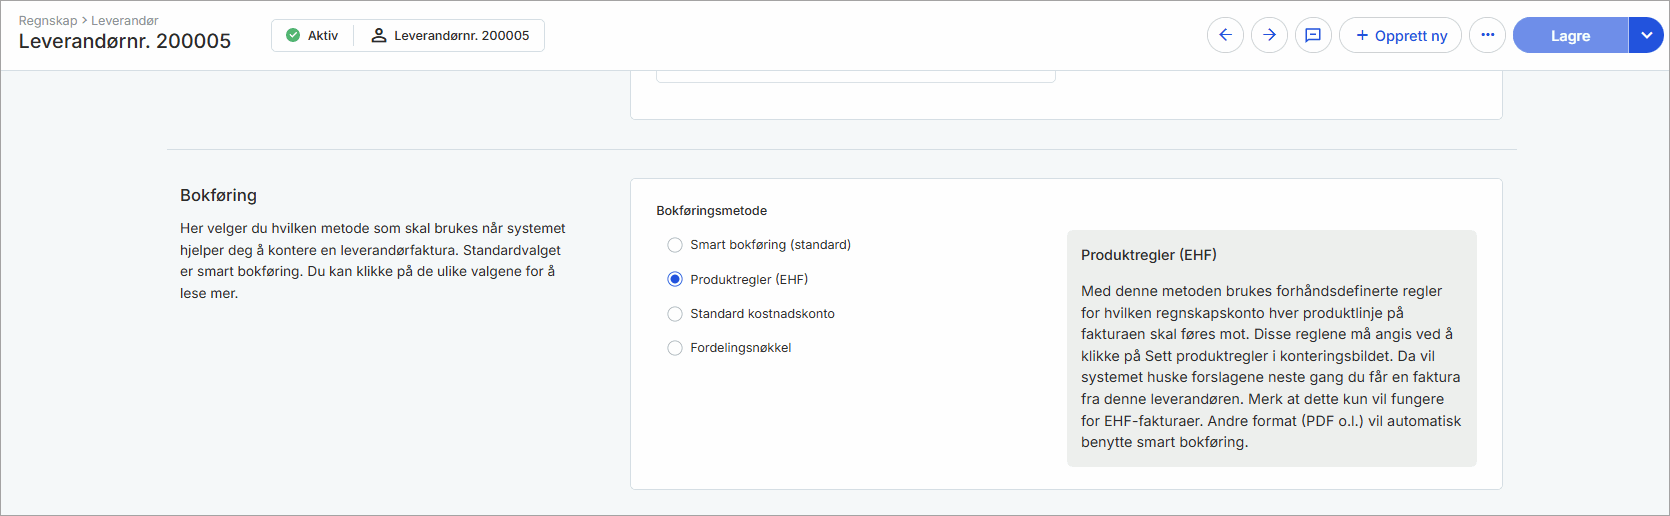1670x516 pixels.
Task: Choose Standard kostnadskonto method
Action: [675, 314]
